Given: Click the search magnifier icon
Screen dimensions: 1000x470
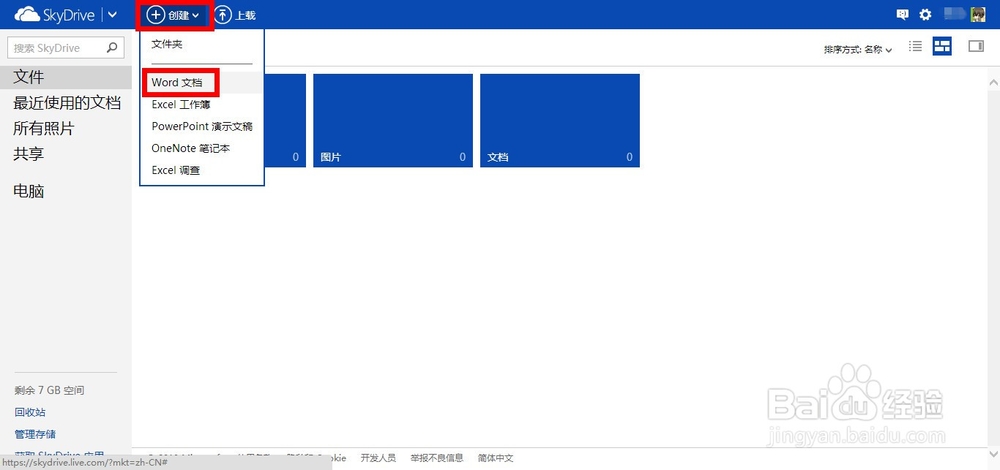Looking at the screenshot, I should 112,47.
